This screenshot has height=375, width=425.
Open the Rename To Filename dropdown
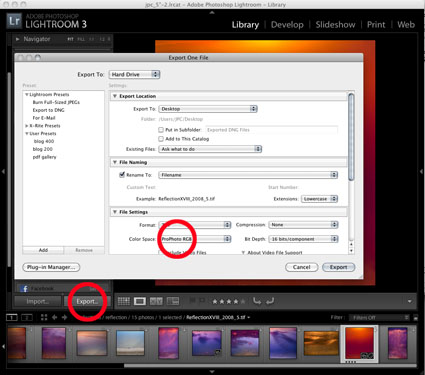[248, 175]
